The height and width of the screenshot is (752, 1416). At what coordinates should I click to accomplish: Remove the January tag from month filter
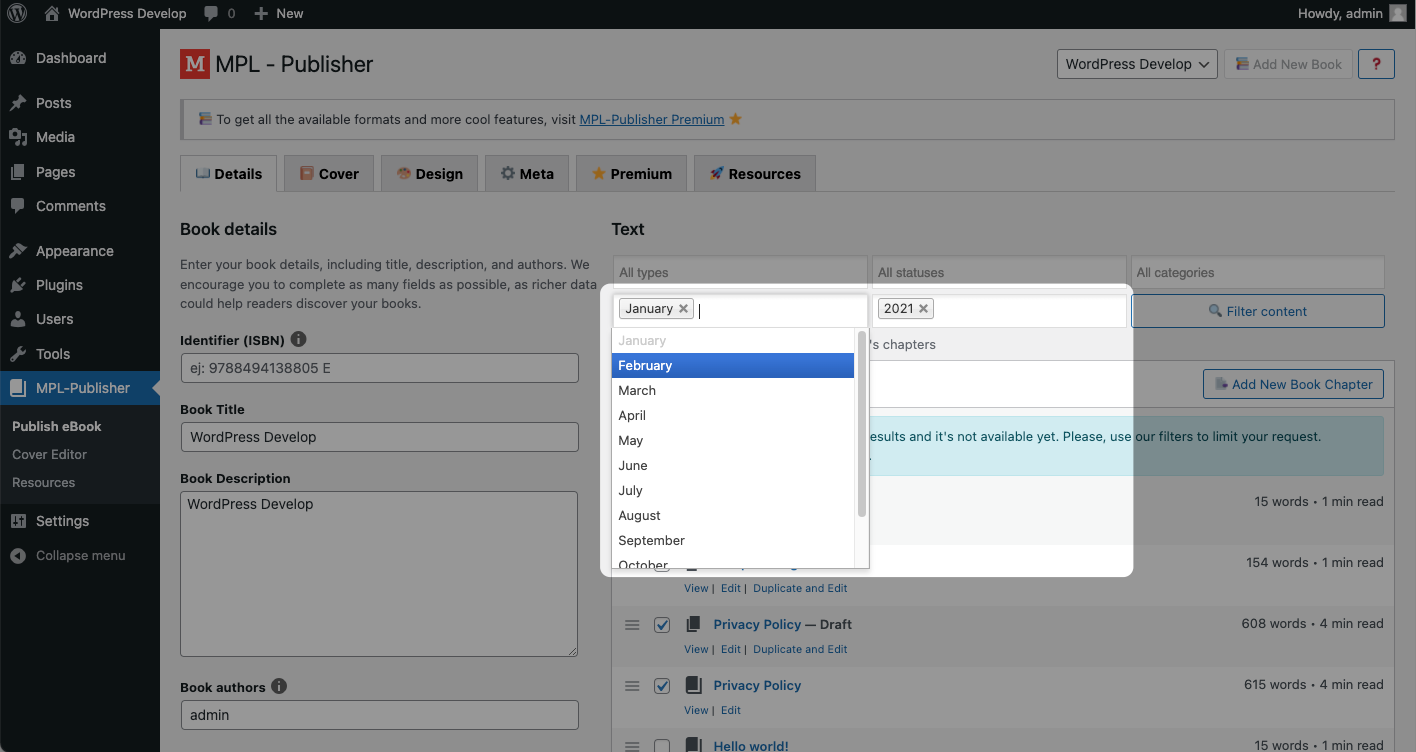coord(683,309)
